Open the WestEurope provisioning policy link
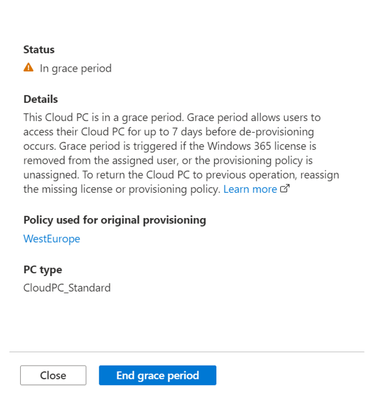The width and height of the screenshot is (372, 400). [52, 239]
